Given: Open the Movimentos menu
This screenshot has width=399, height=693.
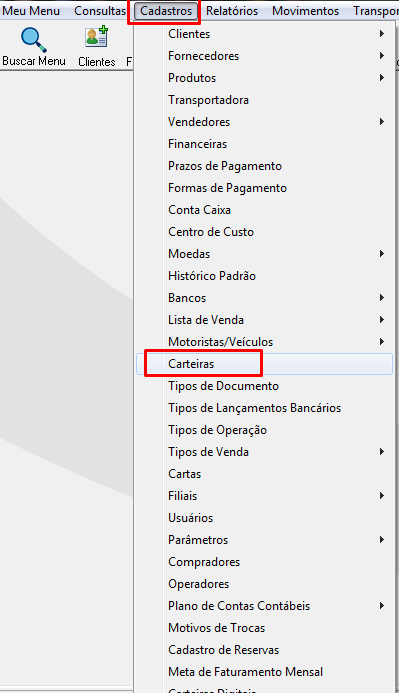Looking at the screenshot, I should [305, 11].
